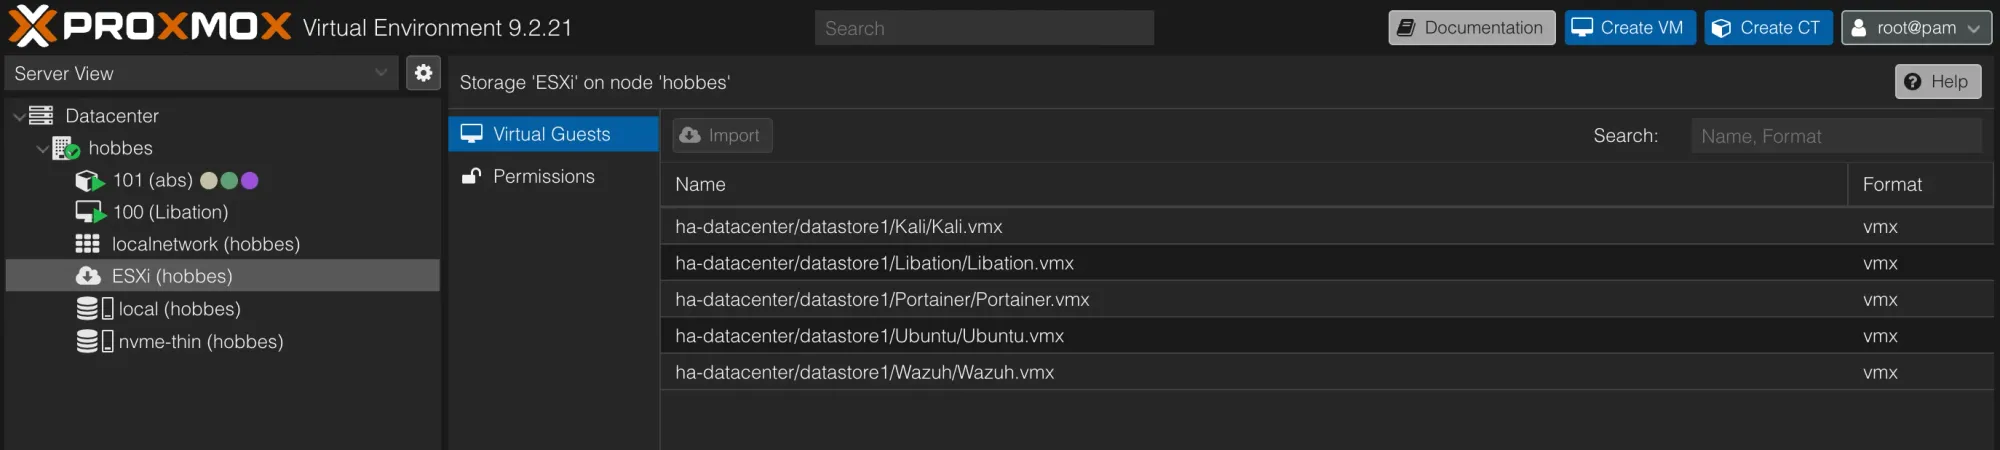Click the book icon on Documentation button
This screenshot has width=2000, height=450.
pyautogui.click(x=1406, y=28)
